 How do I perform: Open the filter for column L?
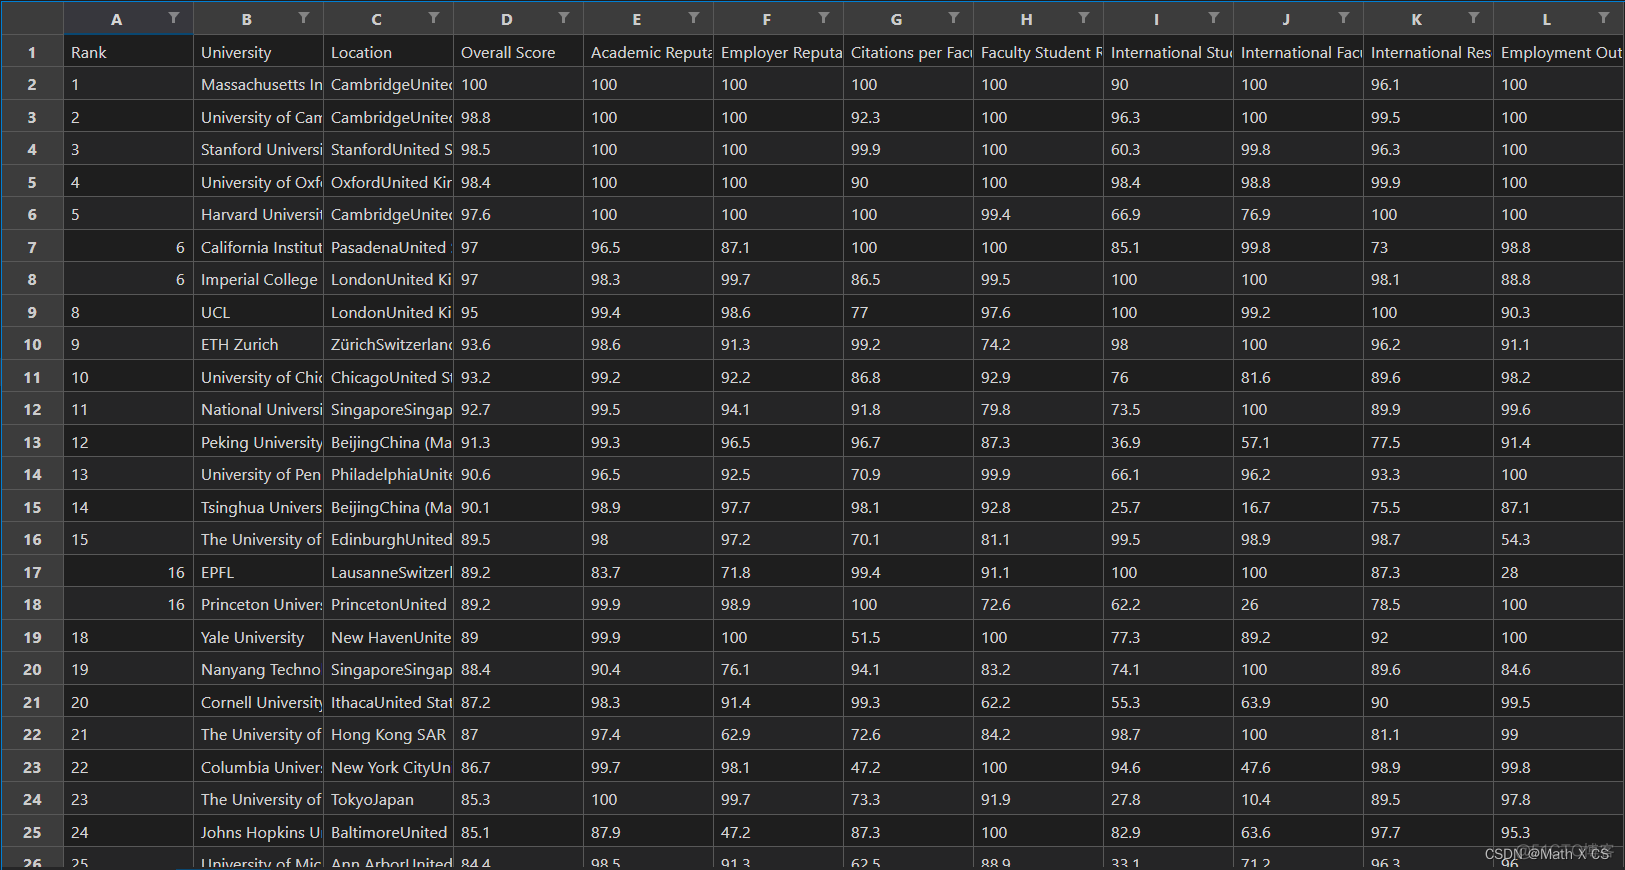tap(1604, 18)
